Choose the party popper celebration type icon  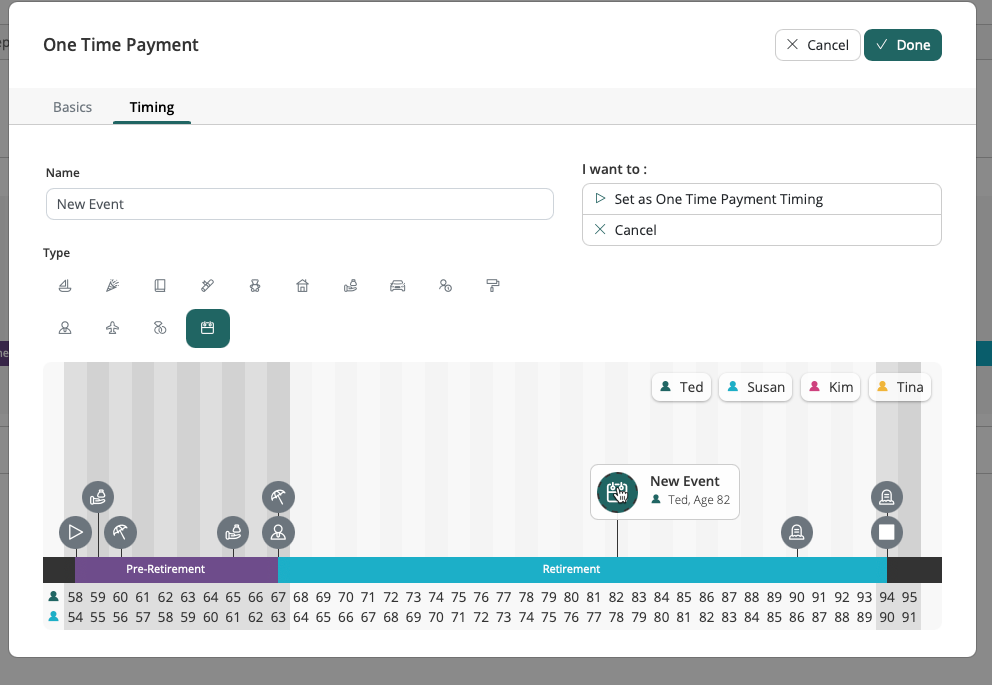point(113,286)
